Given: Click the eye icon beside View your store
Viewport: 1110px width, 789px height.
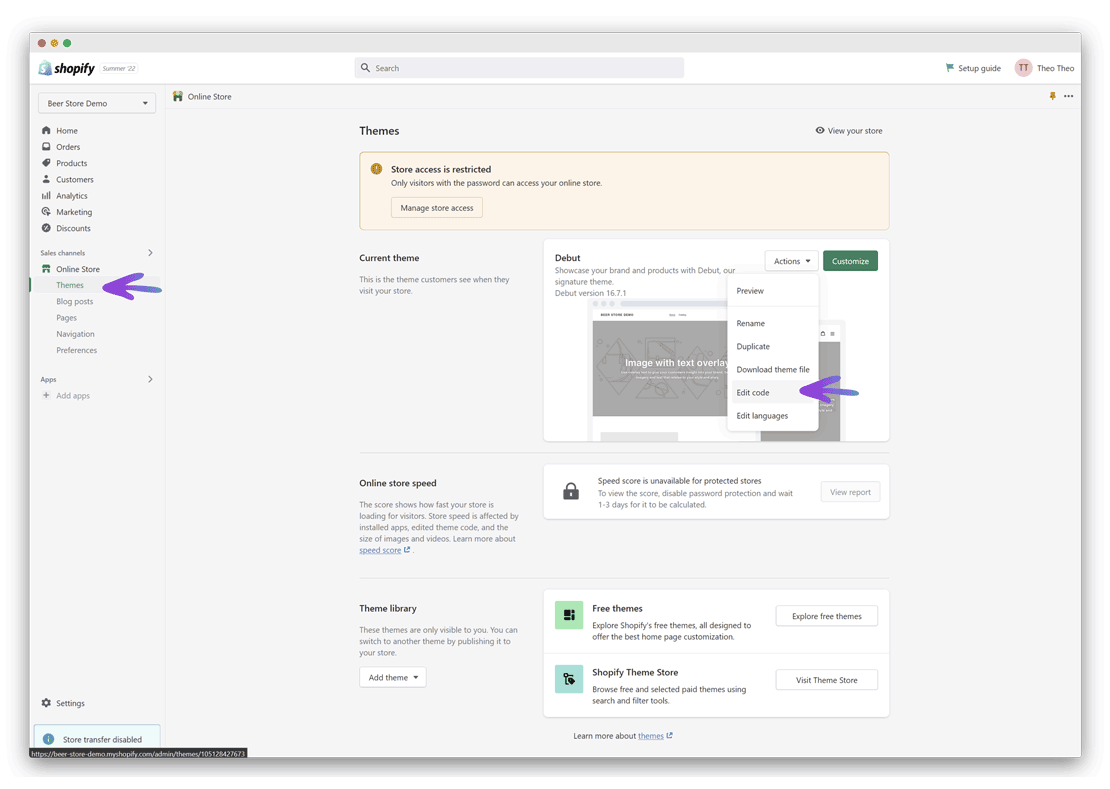Looking at the screenshot, I should click(x=820, y=130).
